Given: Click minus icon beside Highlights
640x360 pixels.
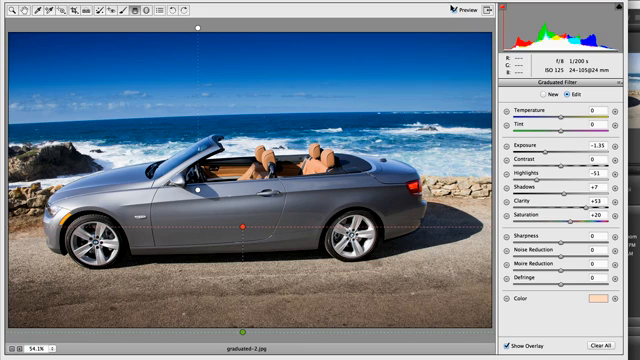Looking at the screenshot, I should tap(507, 174).
